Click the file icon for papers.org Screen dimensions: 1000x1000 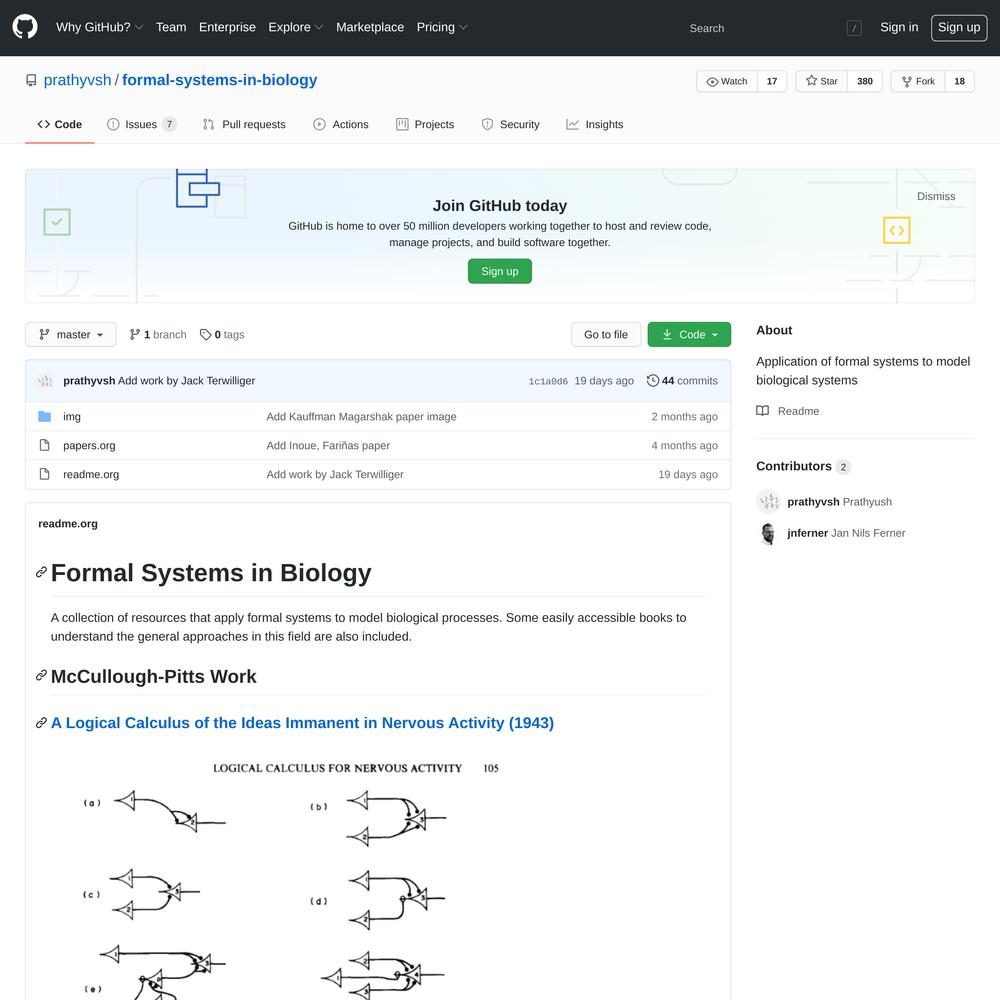click(x=45, y=445)
